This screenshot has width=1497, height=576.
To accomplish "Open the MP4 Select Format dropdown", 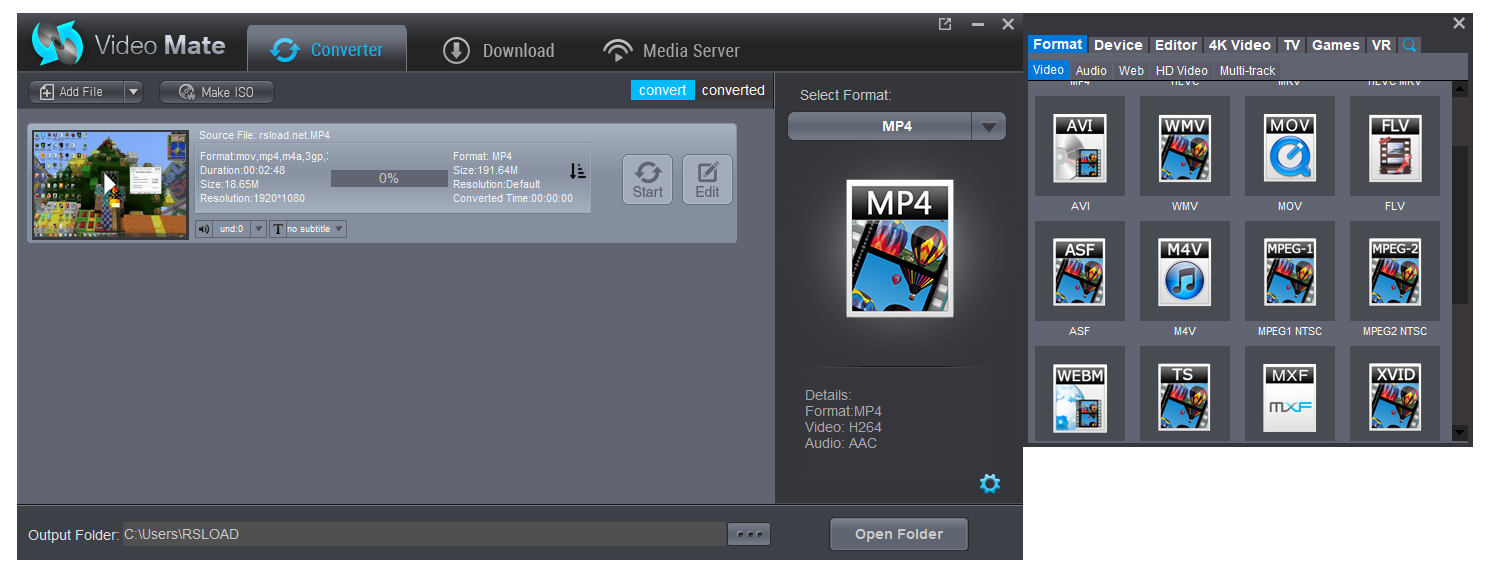I will (989, 127).
